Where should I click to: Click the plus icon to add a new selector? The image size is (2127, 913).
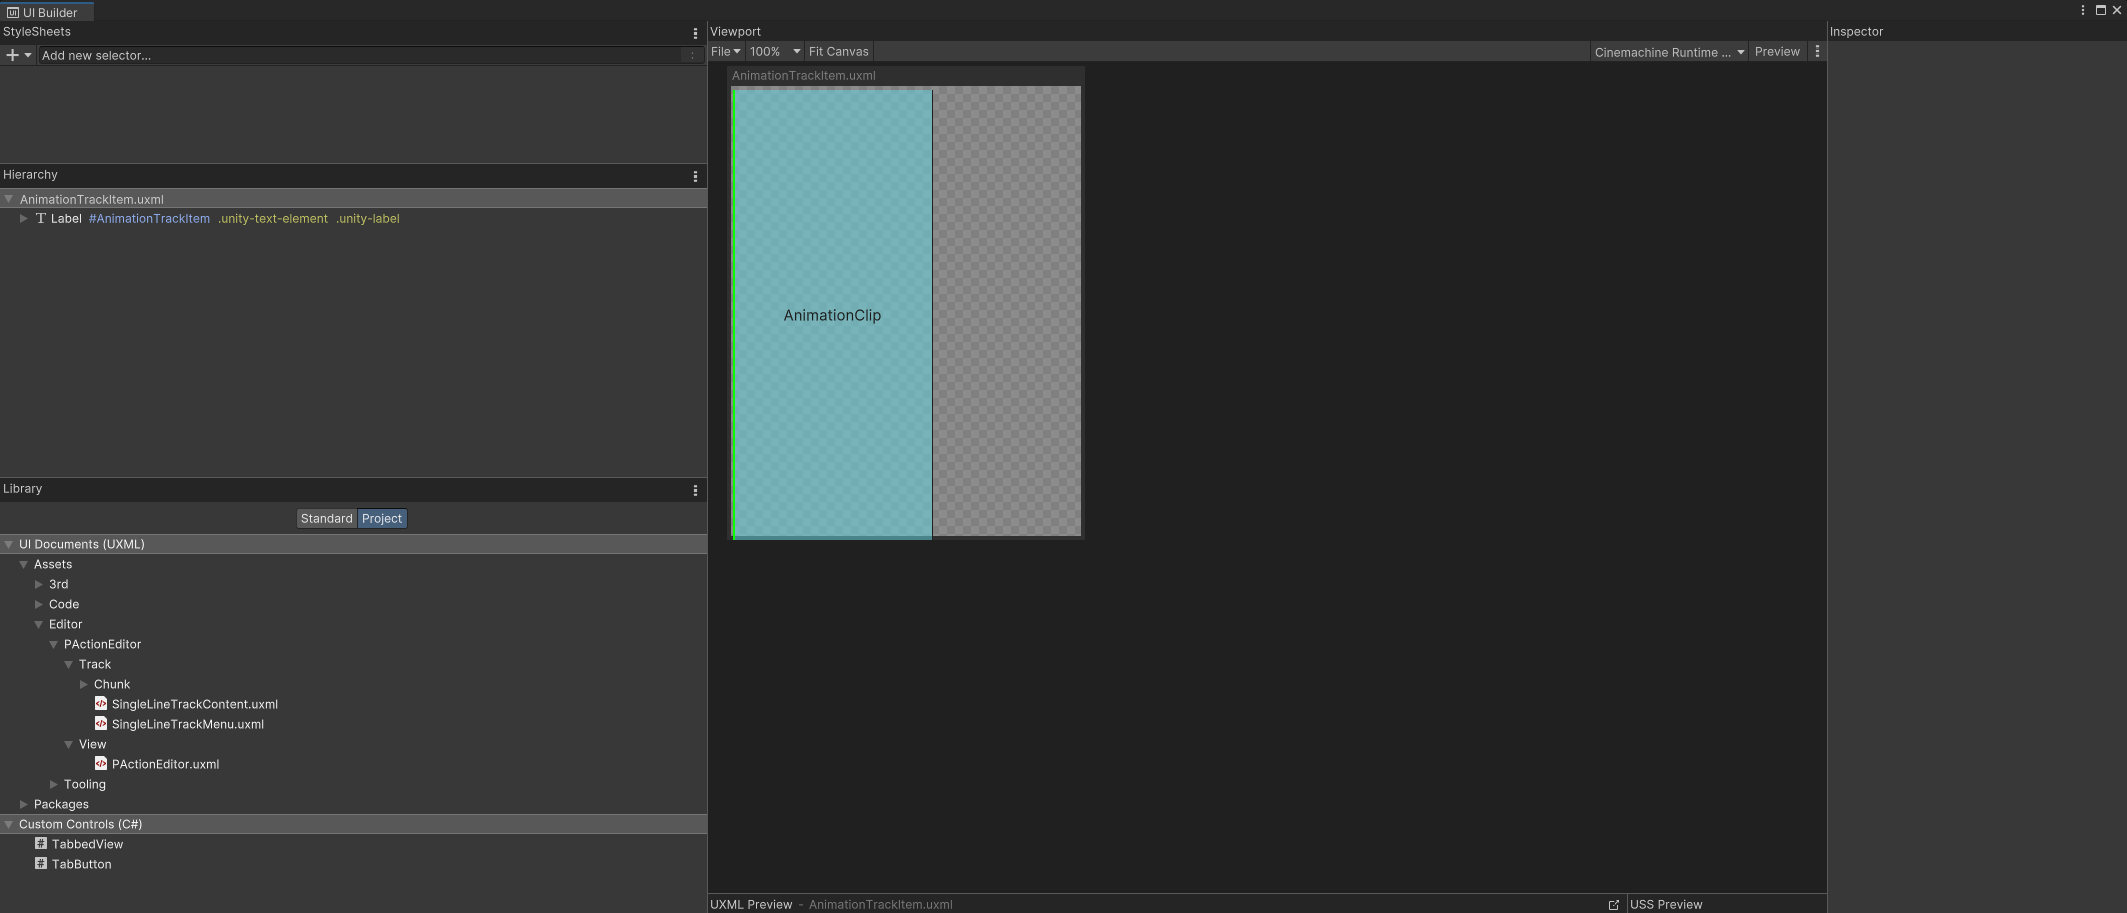[x=11, y=55]
